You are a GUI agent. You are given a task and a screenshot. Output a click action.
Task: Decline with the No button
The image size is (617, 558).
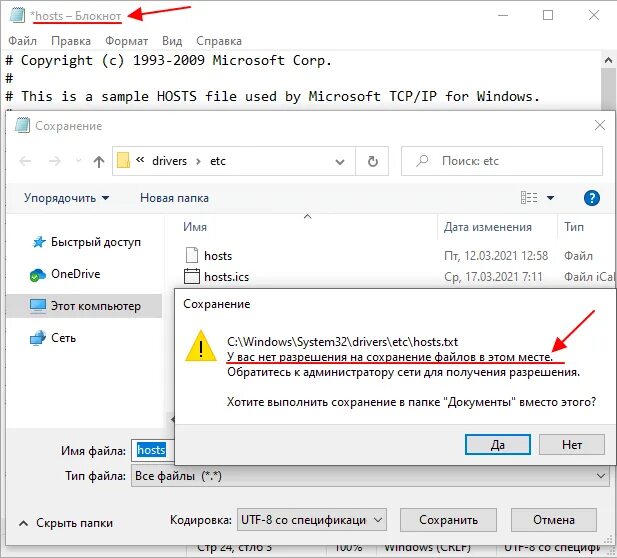pos(572,445)
